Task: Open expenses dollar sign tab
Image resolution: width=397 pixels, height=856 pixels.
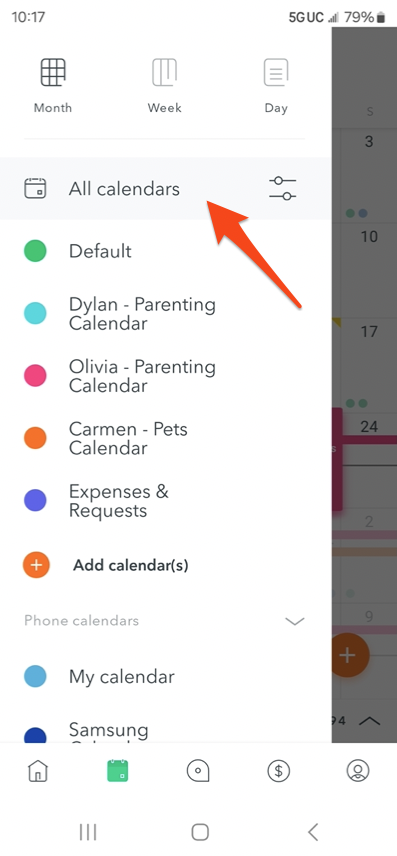Action: [x=279, y=771]
